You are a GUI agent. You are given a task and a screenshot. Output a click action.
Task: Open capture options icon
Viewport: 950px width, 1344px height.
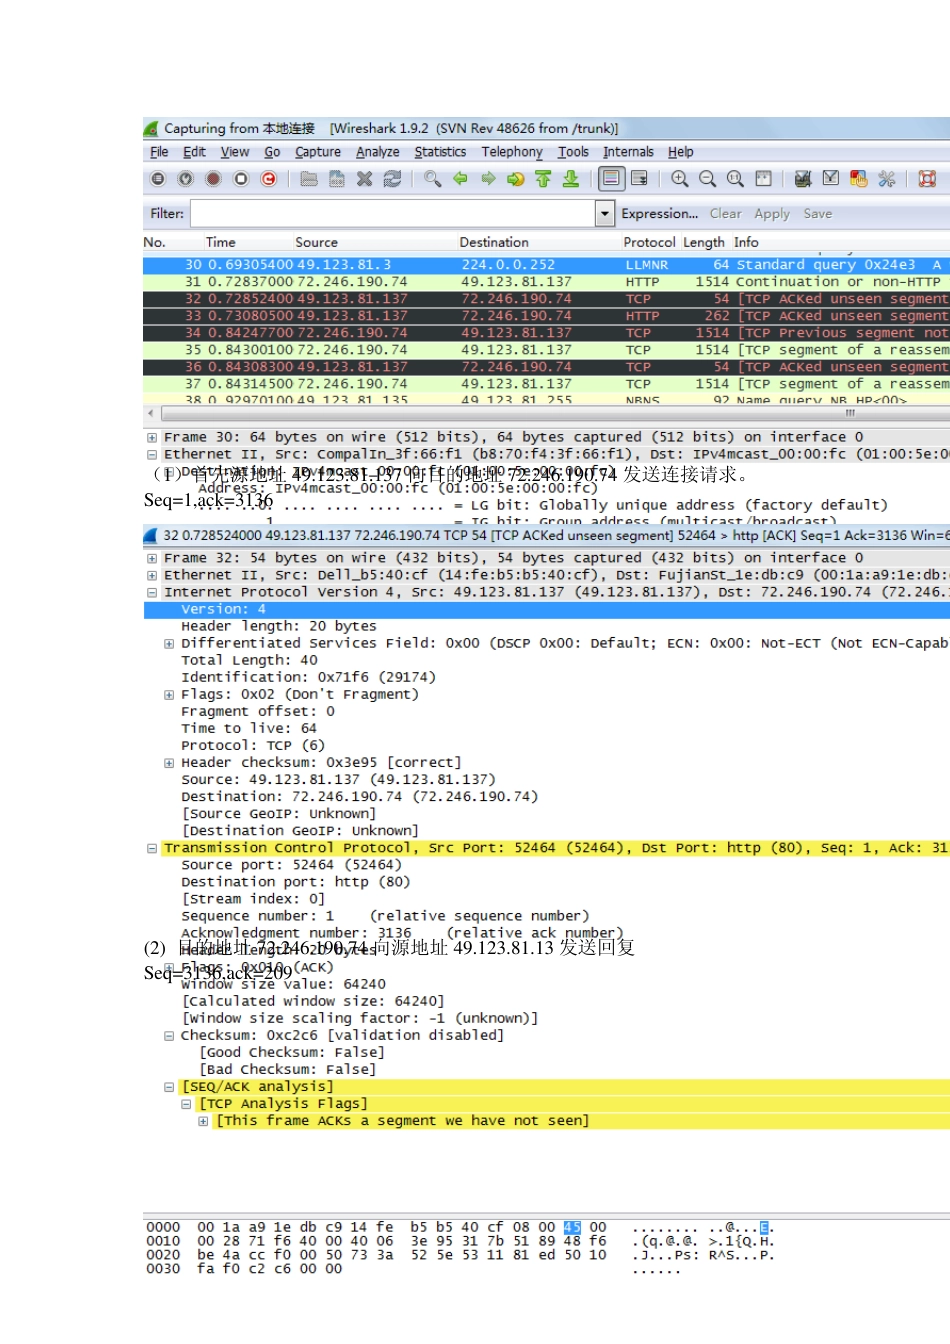click(185, 179)
